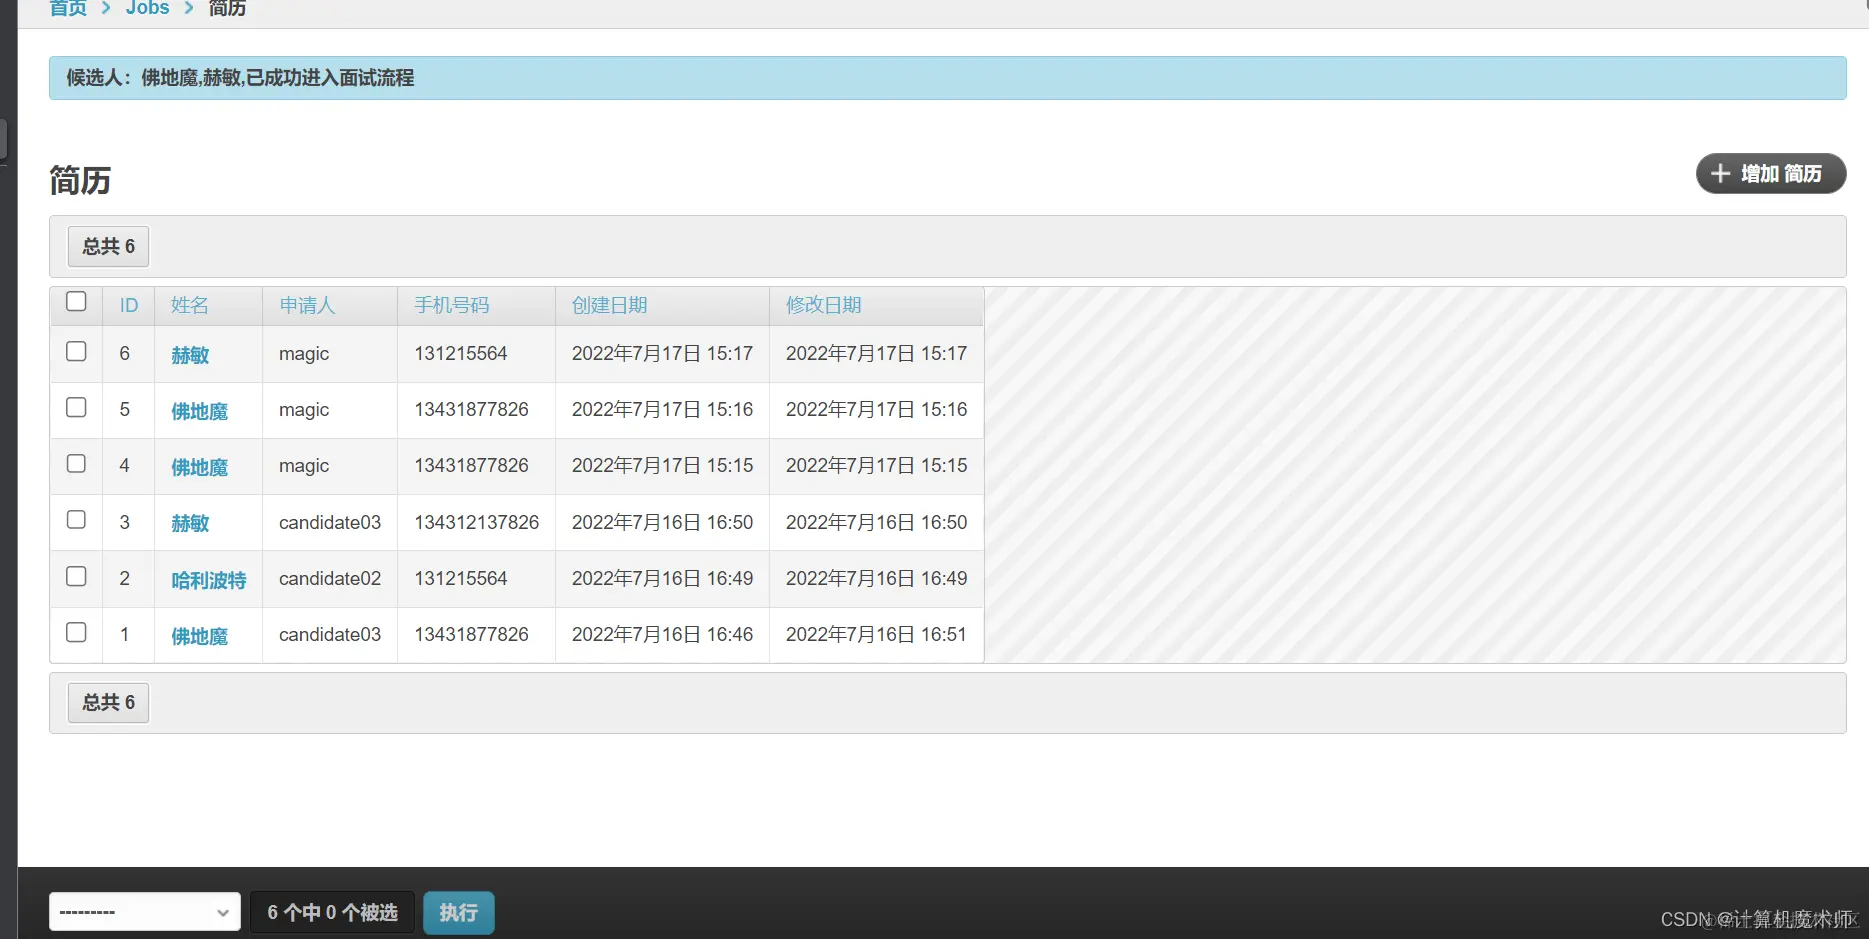The image size is (1869, 939).
Task: Click magic applicant in row ID 6
Action: [304, 353]
